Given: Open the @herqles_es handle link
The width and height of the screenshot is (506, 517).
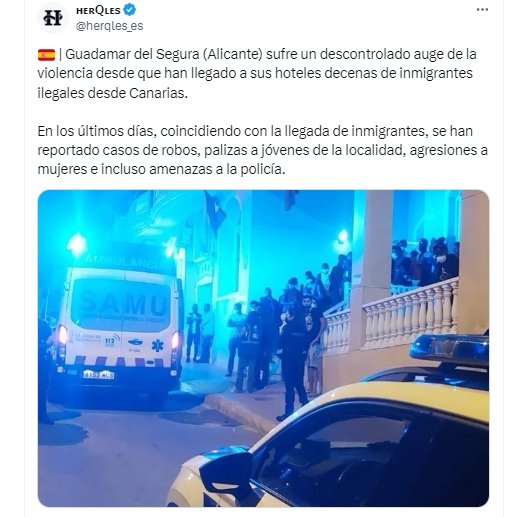Looking at the screenshot, I should click(x=110, y=26).
